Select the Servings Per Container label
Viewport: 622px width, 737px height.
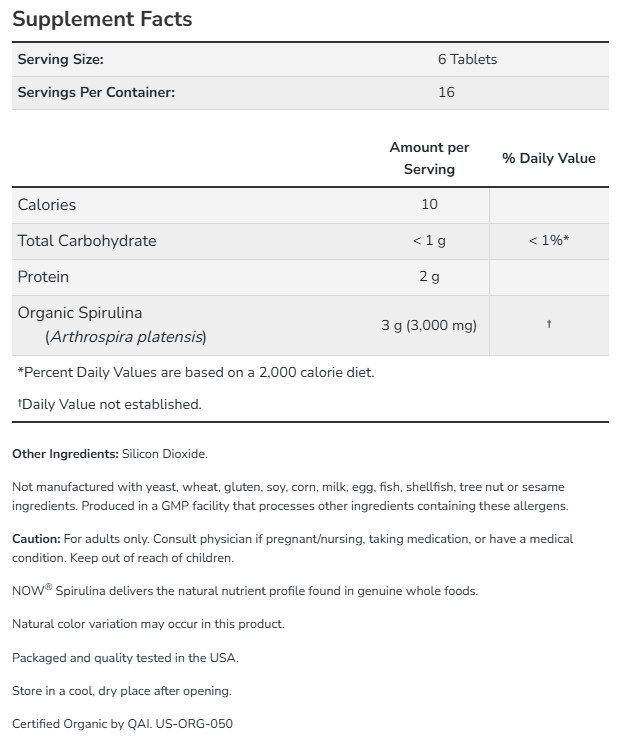(x=96, y=92)
